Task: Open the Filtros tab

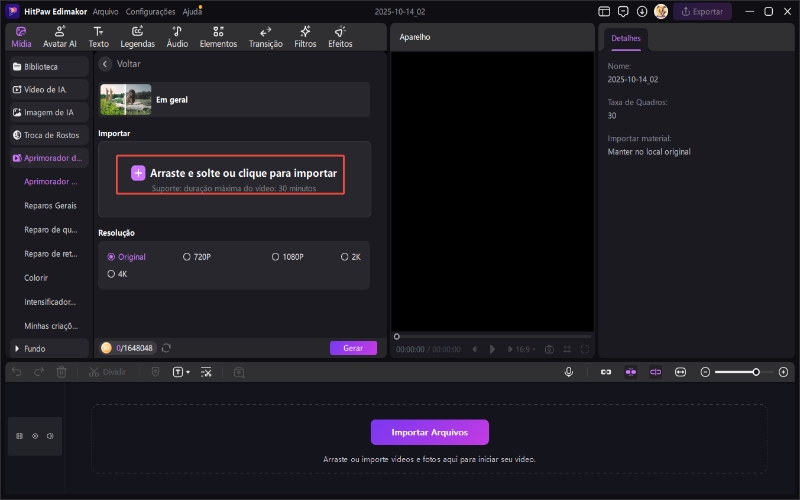Action: point(305,37)
